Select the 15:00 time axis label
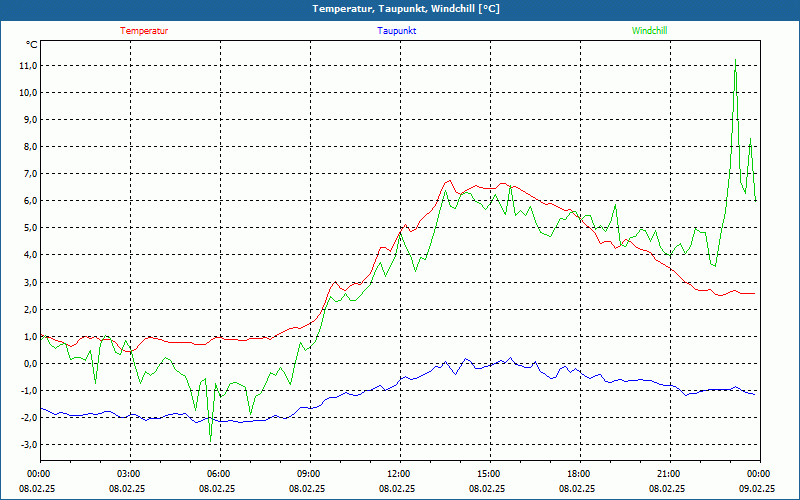 coord(488,474)
